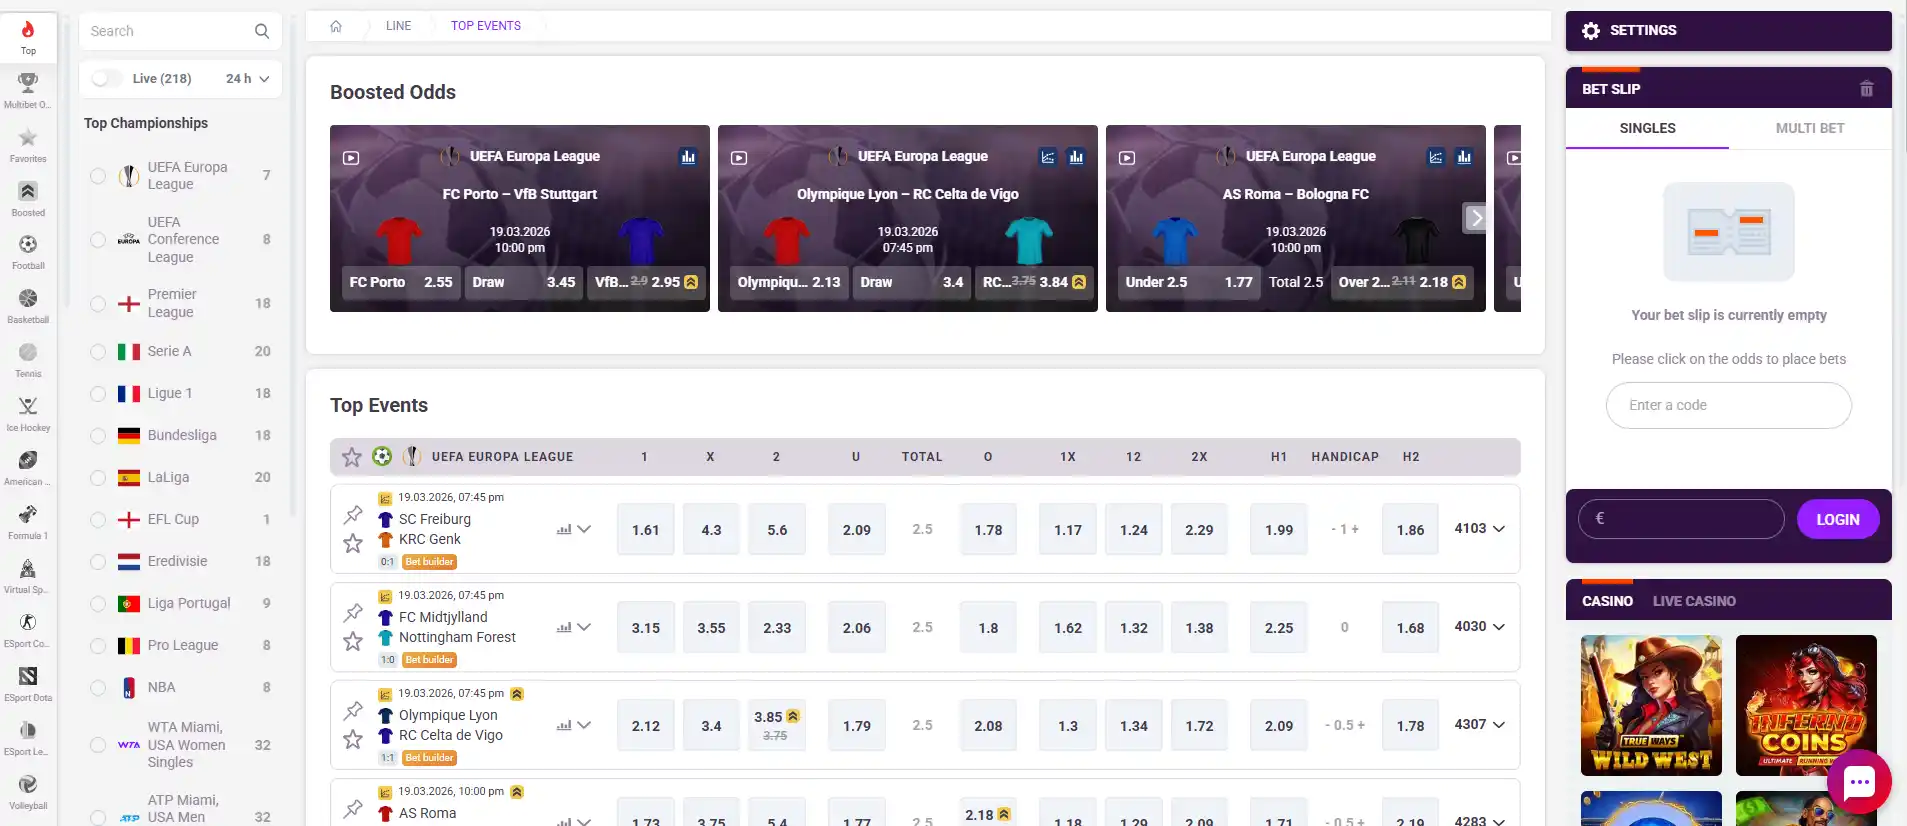This screenshot has height=826, width=1907.
Task: Open the TOP EVENTS breadcrumb item
Action: 486,26
